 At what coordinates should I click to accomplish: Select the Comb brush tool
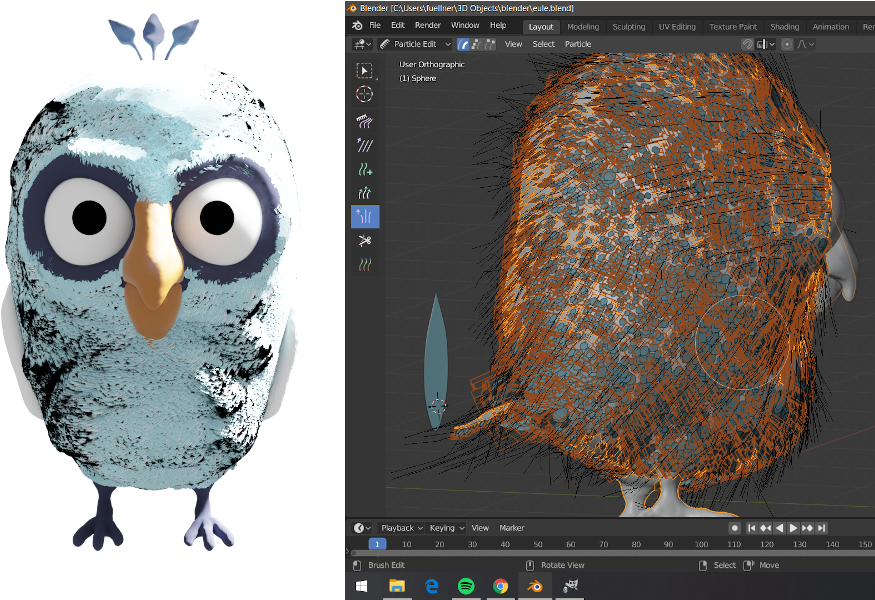click(364, 119)
